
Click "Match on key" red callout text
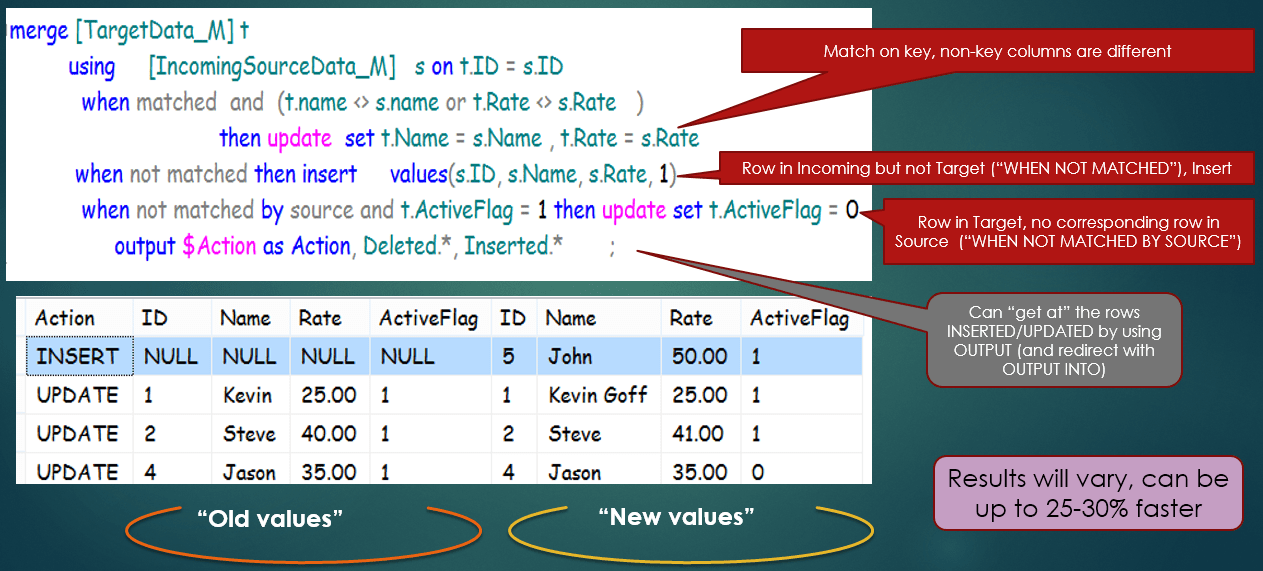tap(997, 51)
